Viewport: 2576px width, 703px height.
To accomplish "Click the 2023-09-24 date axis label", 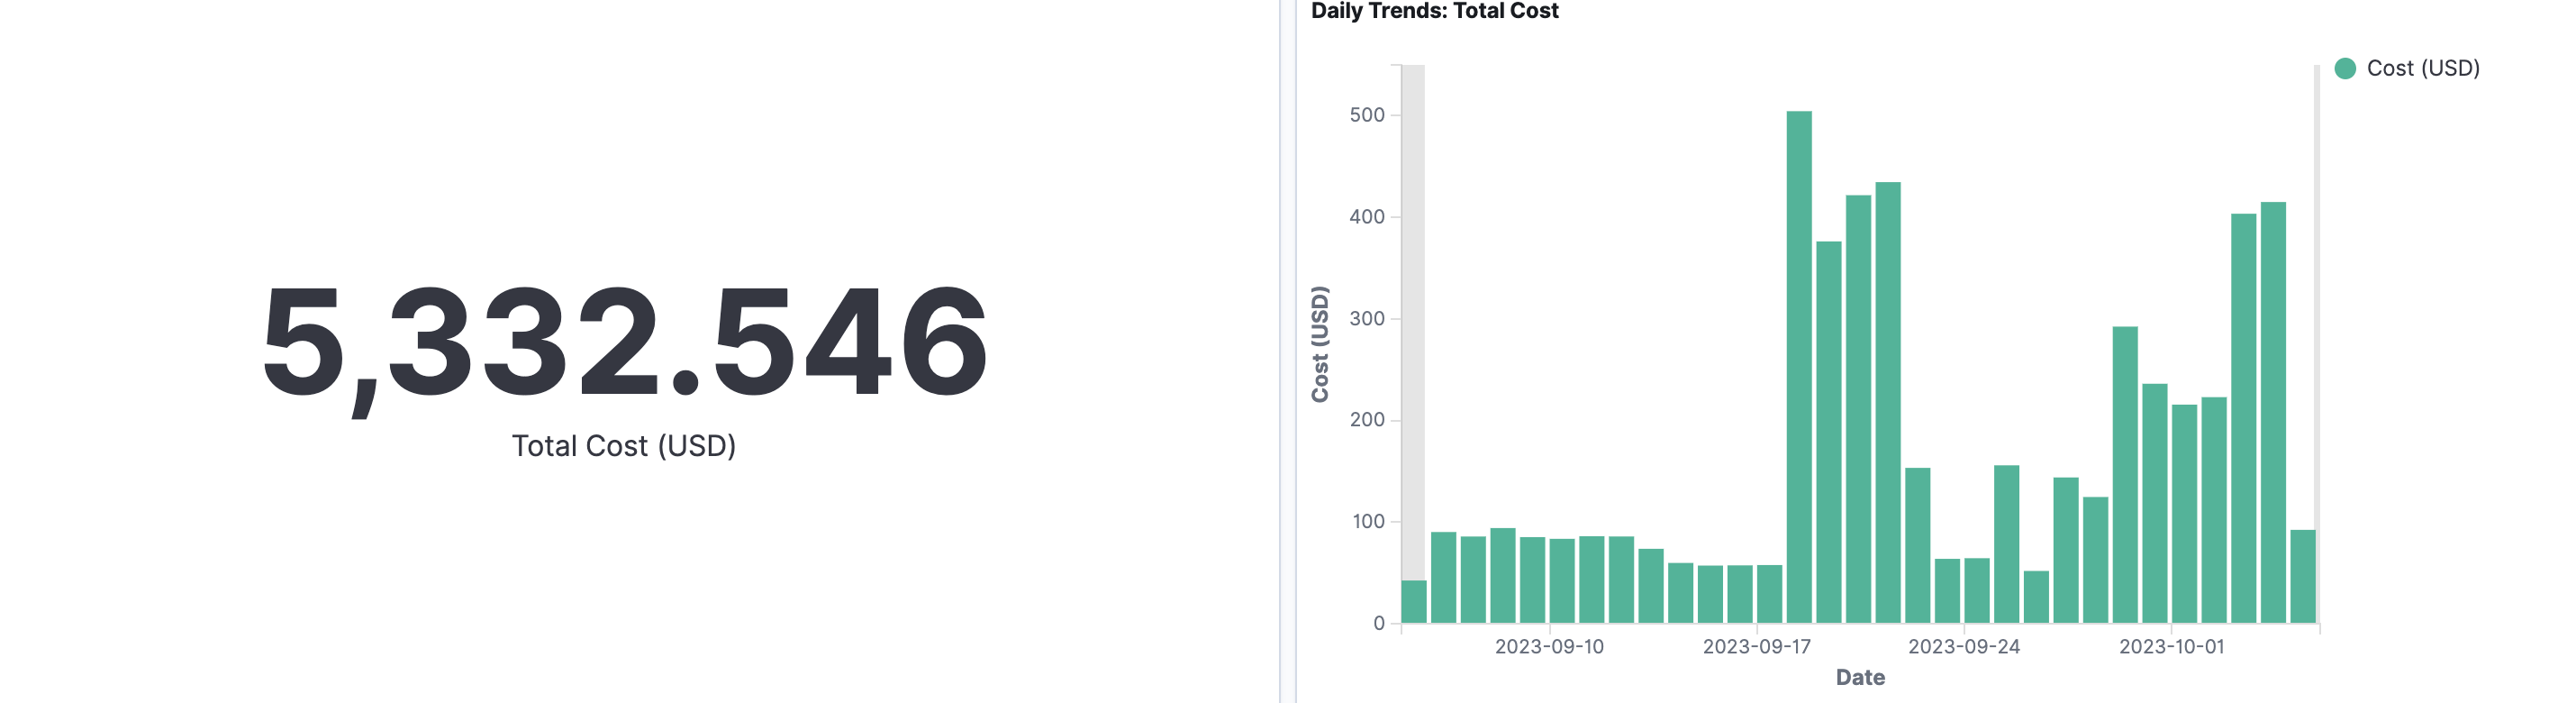I will click(x=1964, y=647).
